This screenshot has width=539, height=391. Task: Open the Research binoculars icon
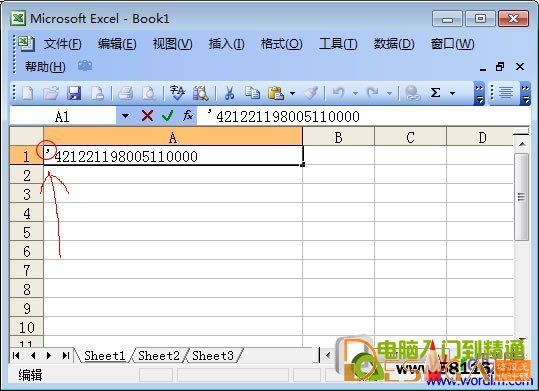click(x=201, y=93)
